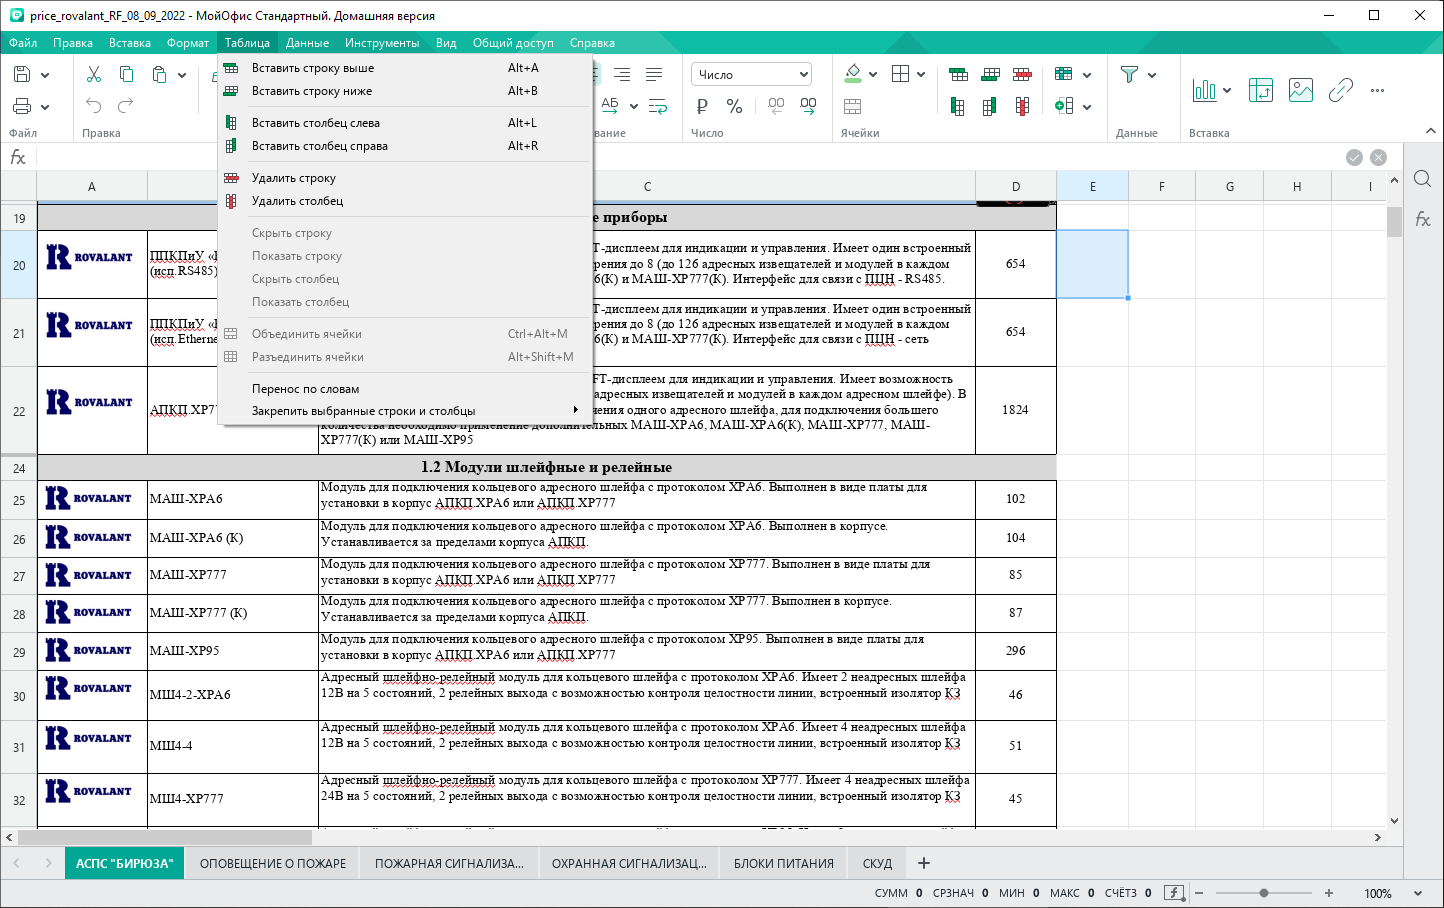Toggle Перенос по словам in menu

click(305, 389)
